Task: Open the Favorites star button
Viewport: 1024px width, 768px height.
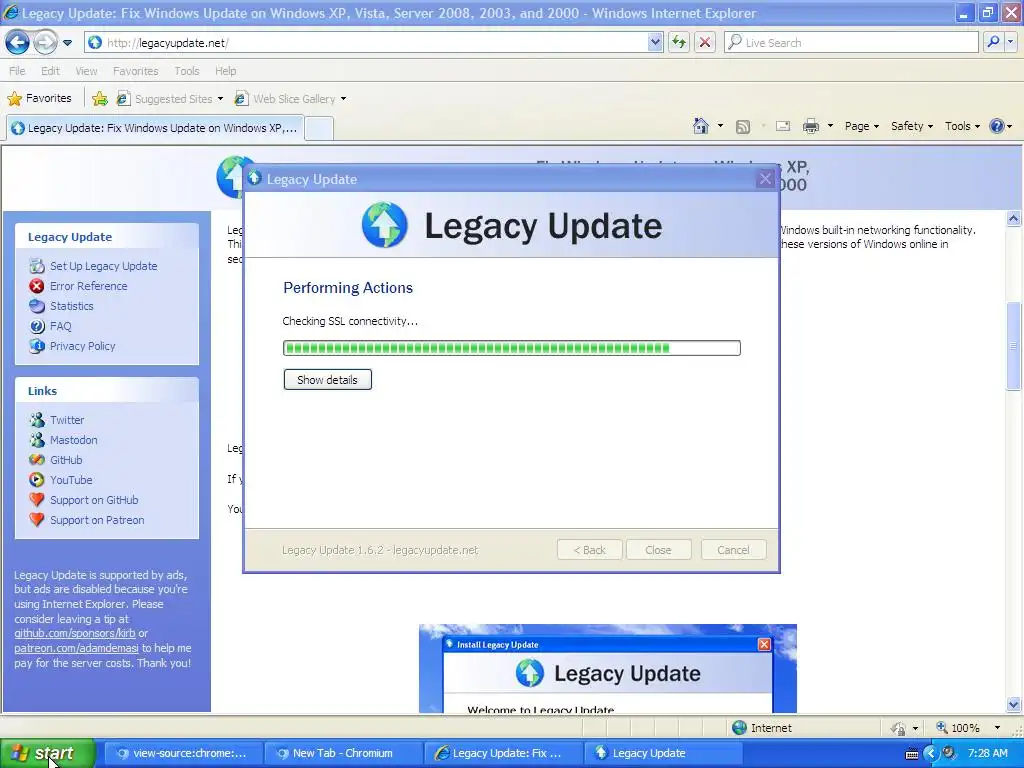Action: pyautogui.click(x=39, y=99)
